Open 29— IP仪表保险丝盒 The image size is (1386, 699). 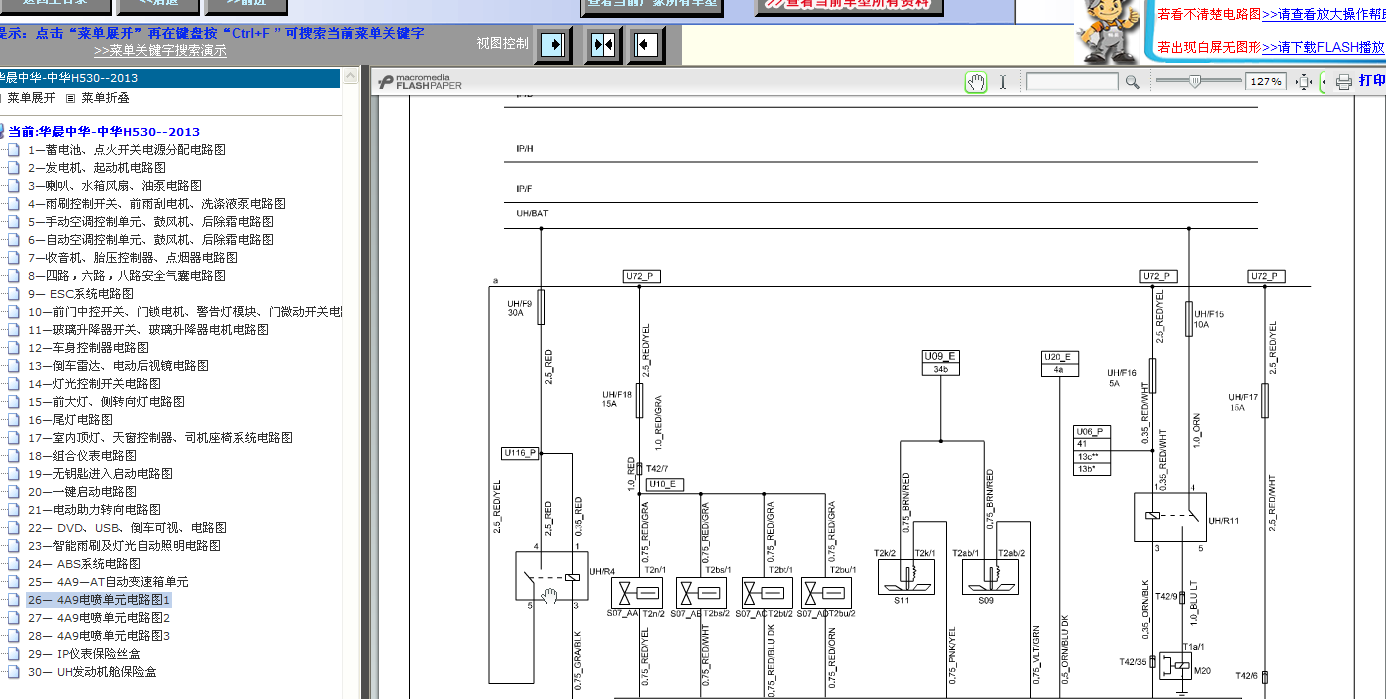84,654
